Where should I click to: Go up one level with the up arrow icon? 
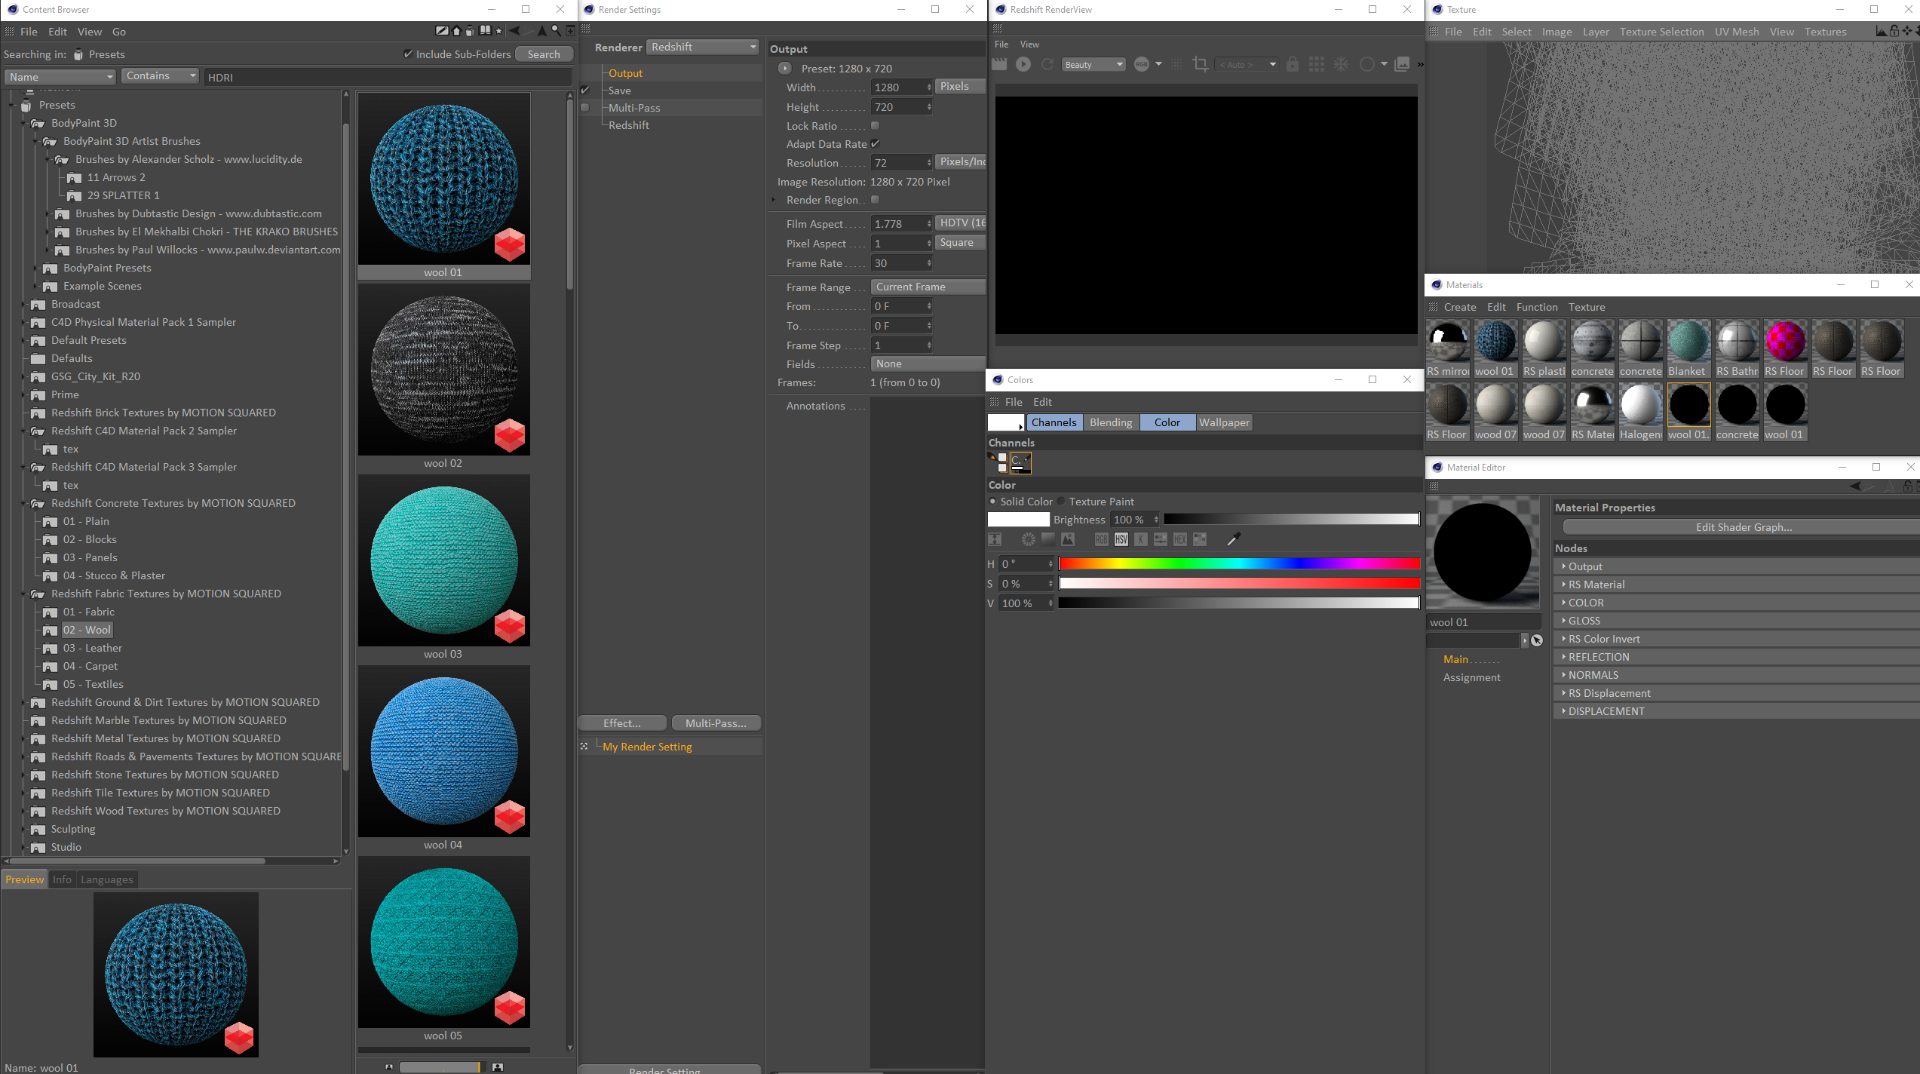click(542, 31)
